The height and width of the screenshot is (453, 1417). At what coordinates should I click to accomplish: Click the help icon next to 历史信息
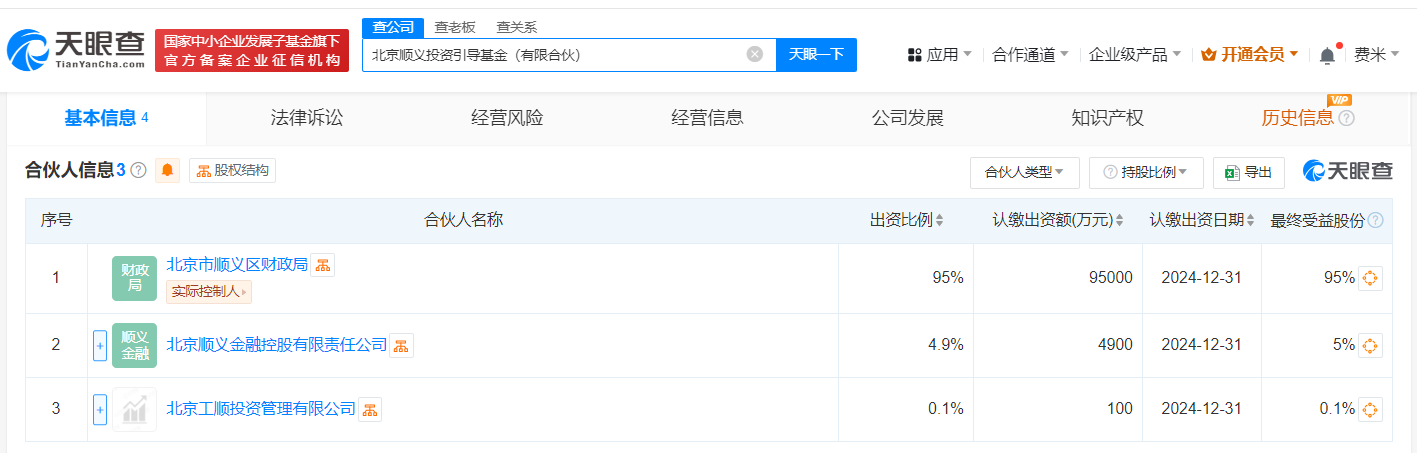tap(1346, 119)
